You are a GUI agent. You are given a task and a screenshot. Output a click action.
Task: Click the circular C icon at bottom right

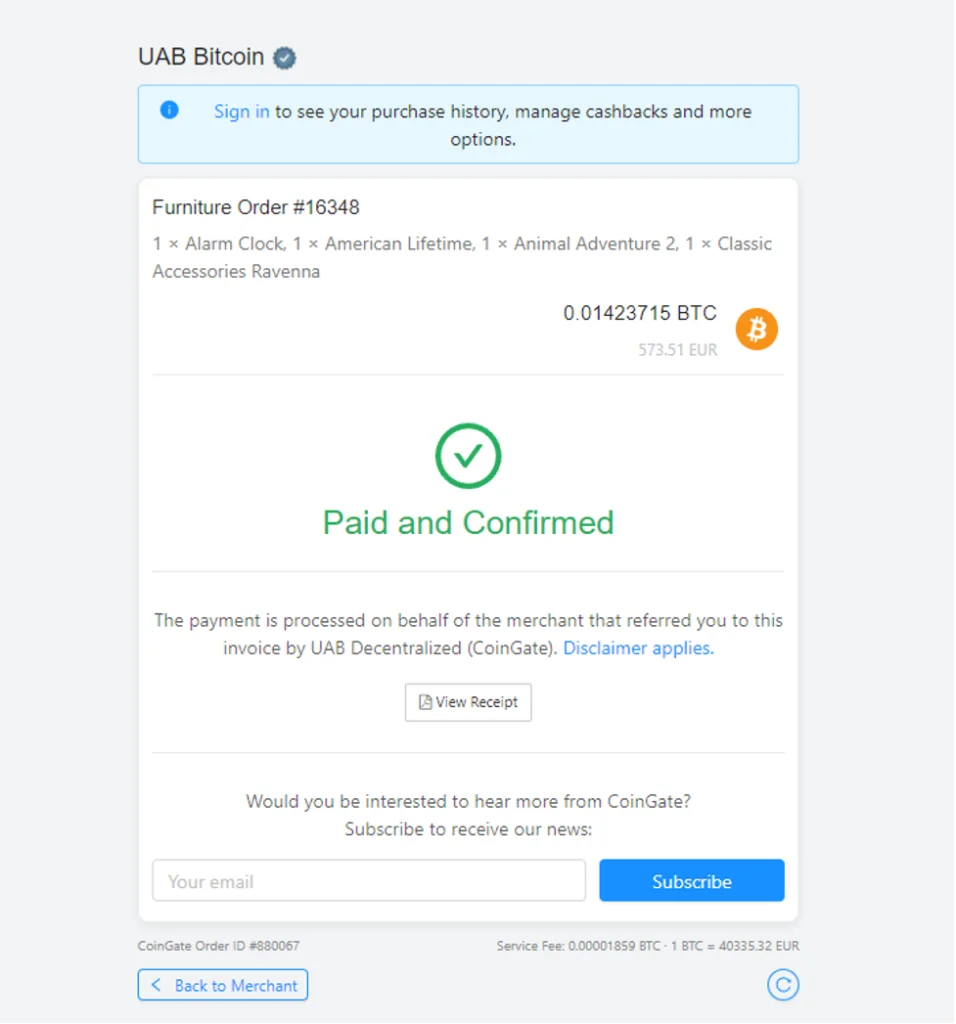click(783, 985)
